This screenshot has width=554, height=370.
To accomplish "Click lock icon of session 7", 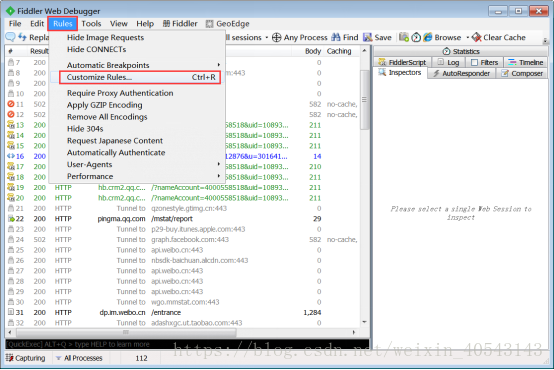I will tap(11, 62).
